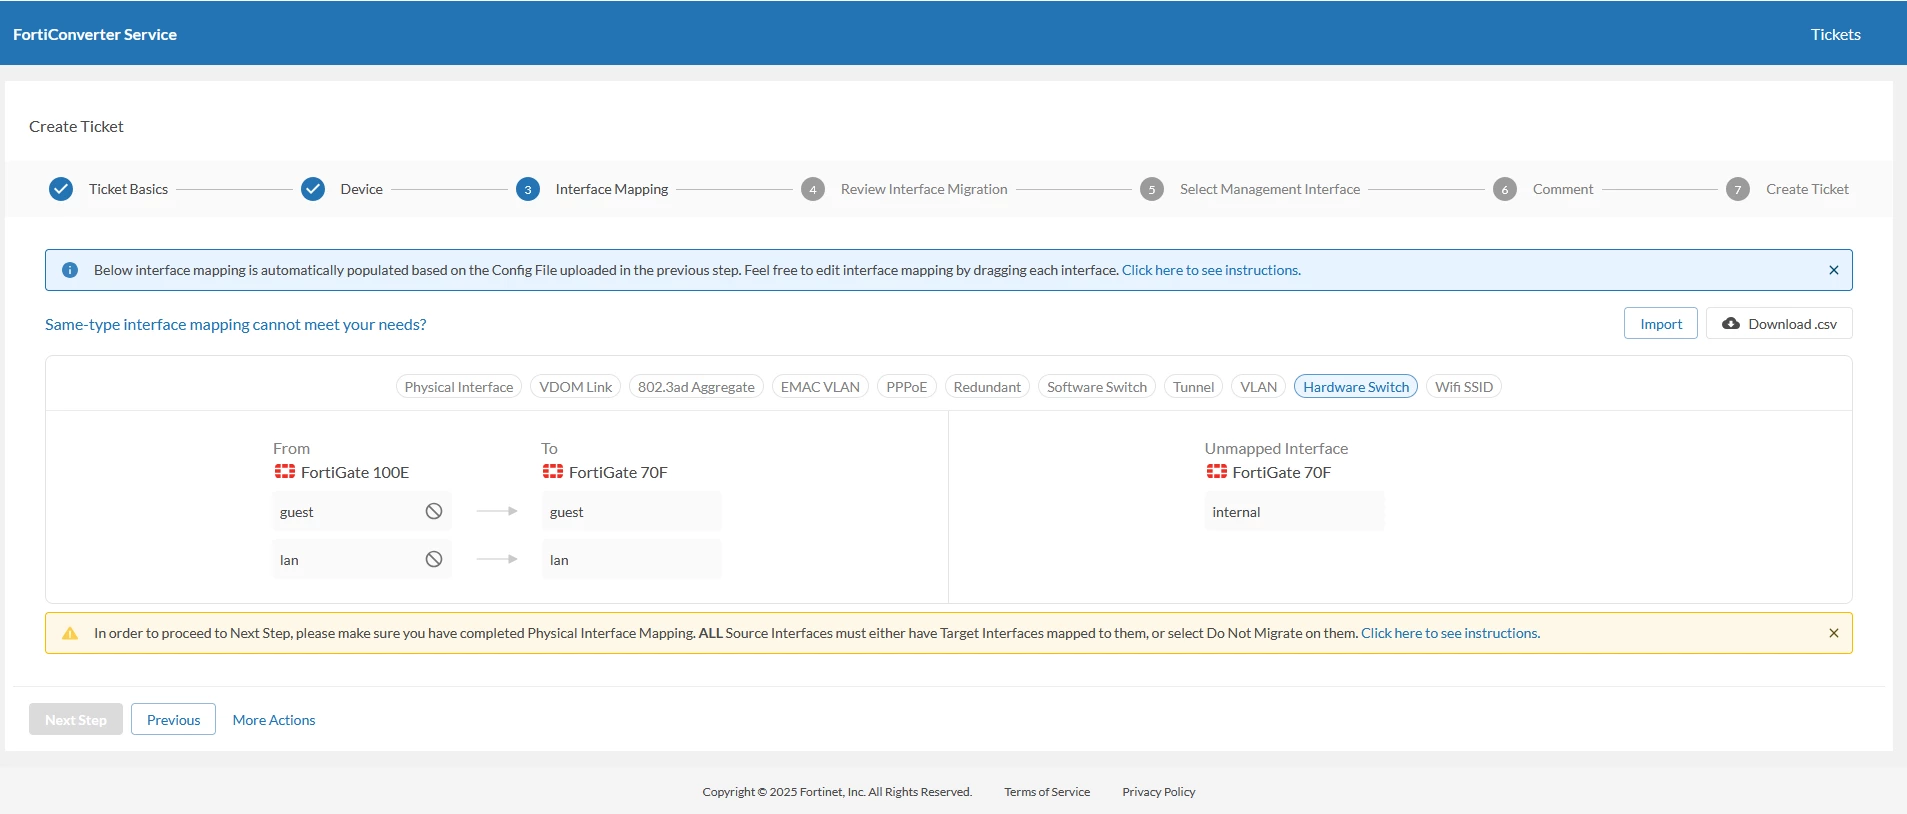Switch to Wifi SSID tab
1907x814 pixels.
tap(1464, 387)
